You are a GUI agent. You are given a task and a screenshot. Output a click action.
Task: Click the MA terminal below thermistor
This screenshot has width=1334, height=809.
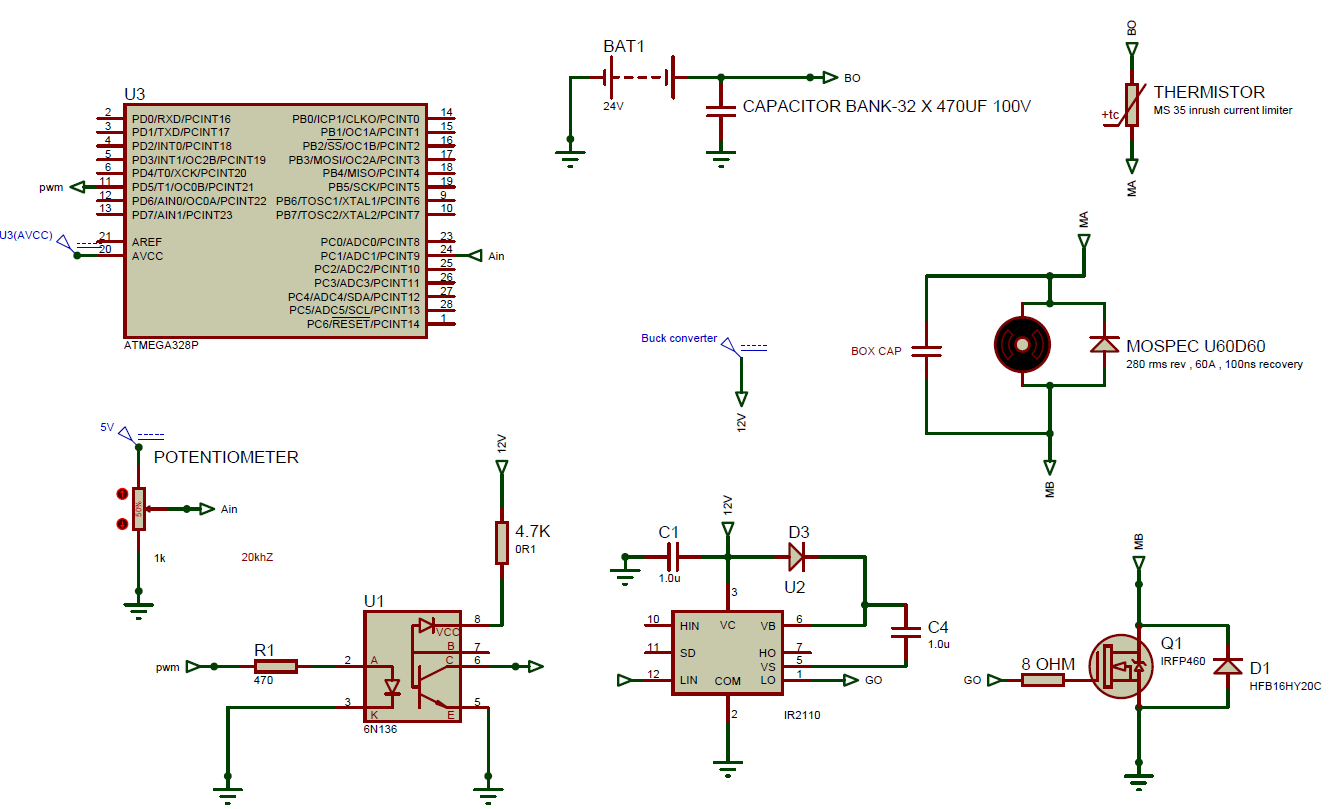coord(1131,164)
